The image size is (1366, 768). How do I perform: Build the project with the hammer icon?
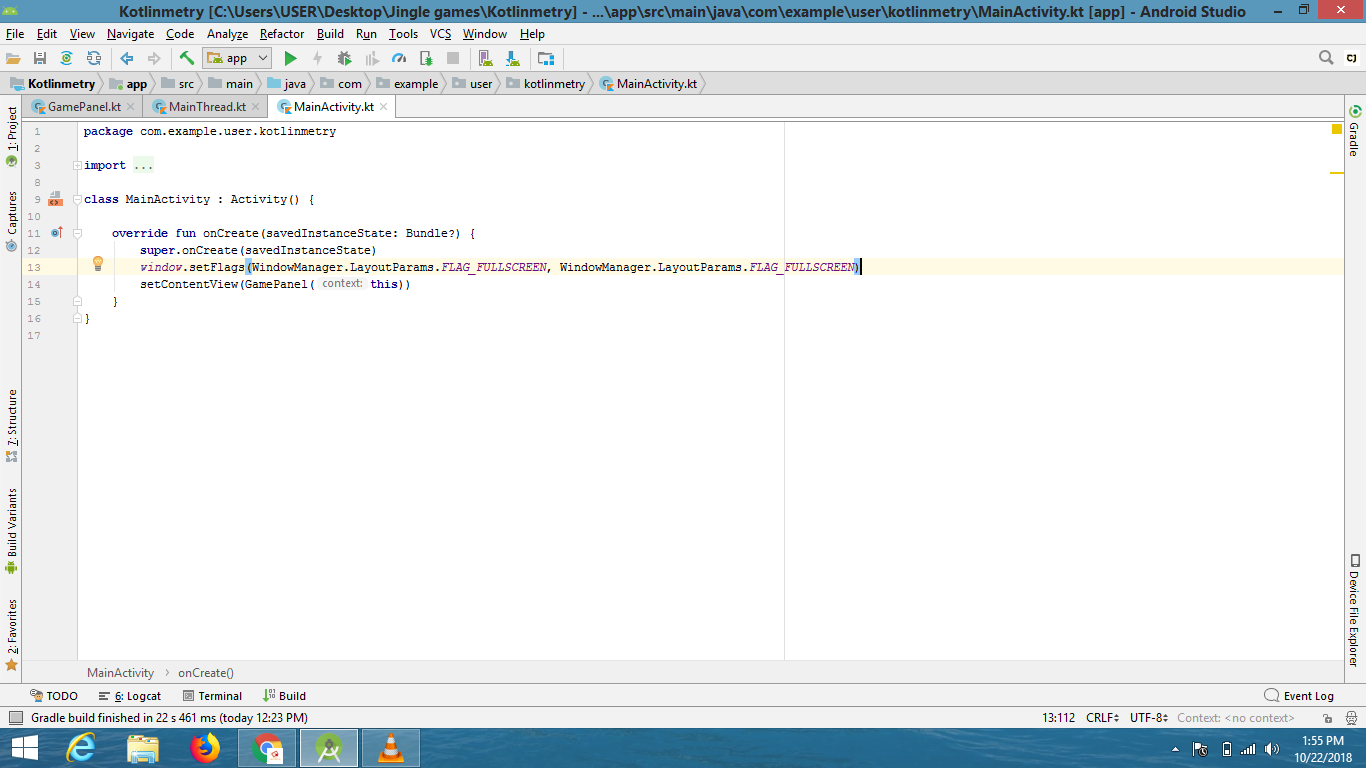pos(186,58)
